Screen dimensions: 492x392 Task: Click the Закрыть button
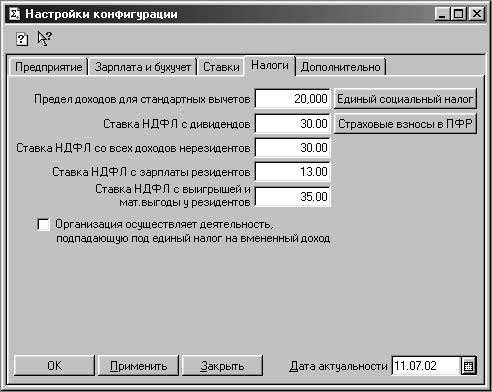(x=222, y=366)
